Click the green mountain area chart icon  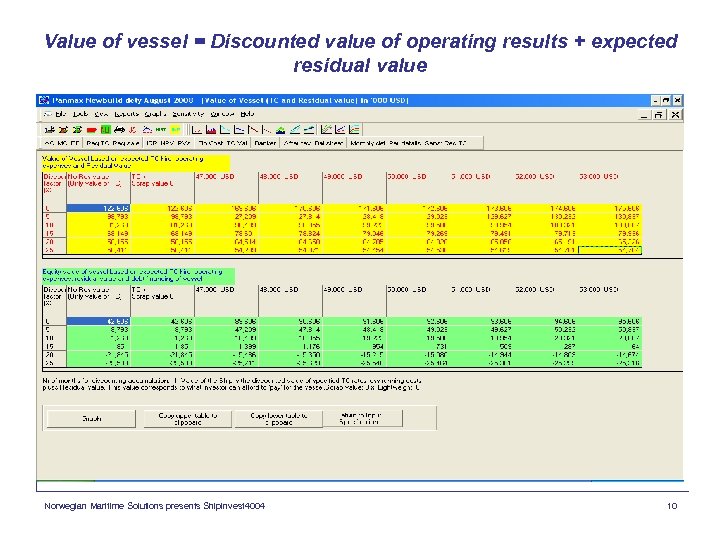click(x=281, y=129)
